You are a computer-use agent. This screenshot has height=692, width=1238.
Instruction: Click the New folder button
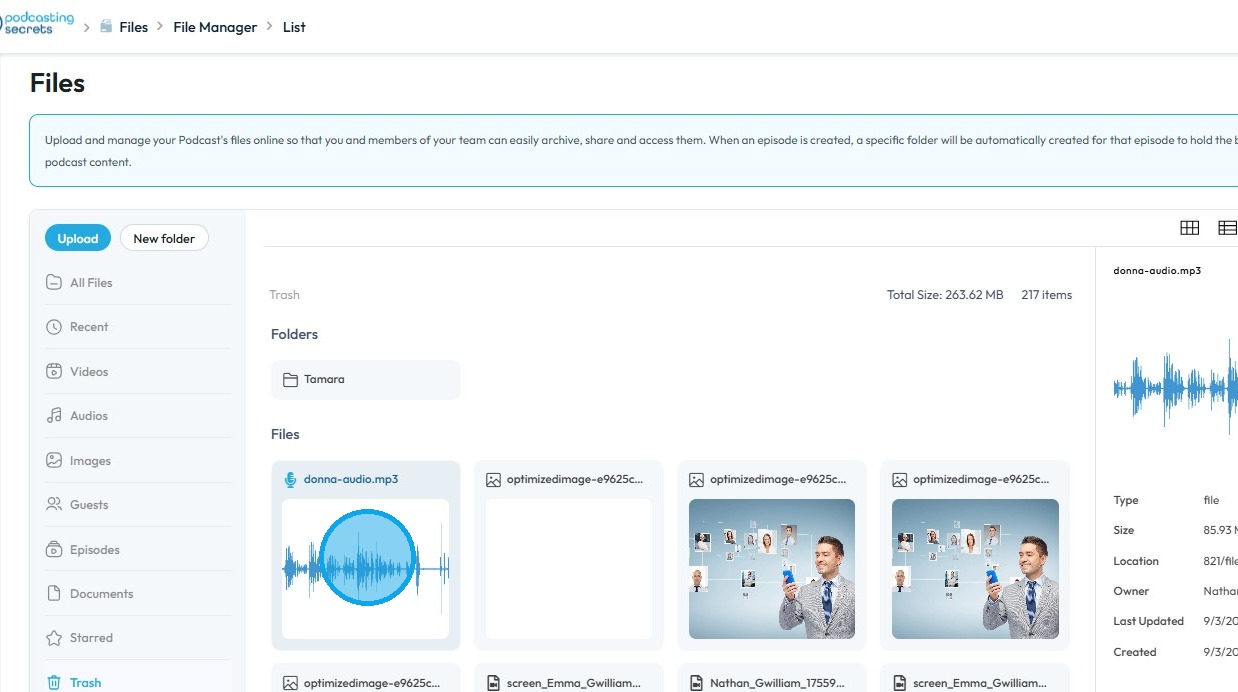[164, 238]
